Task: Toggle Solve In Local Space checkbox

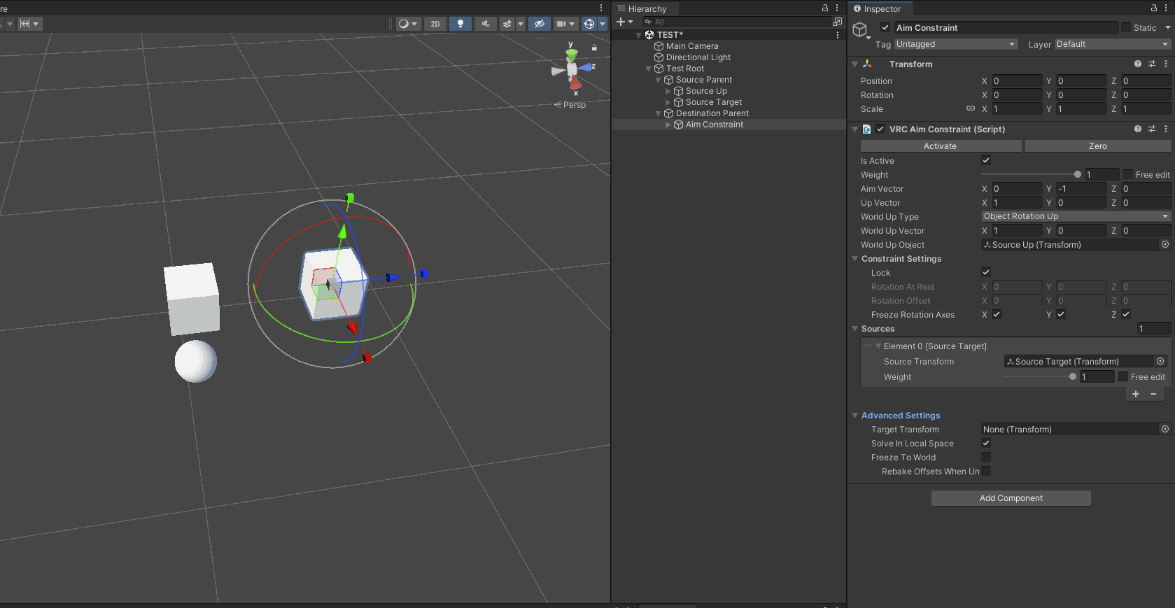Action: (986, 443)
